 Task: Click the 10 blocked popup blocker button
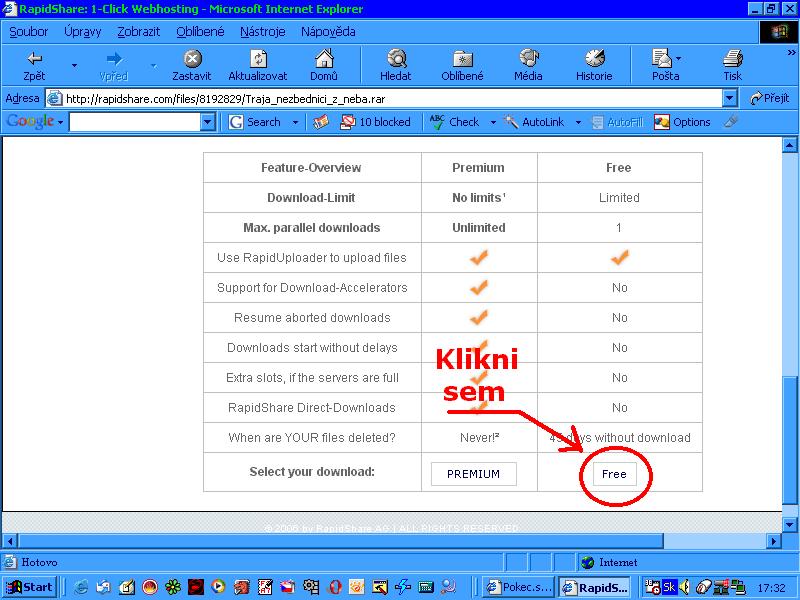[376, 122]
